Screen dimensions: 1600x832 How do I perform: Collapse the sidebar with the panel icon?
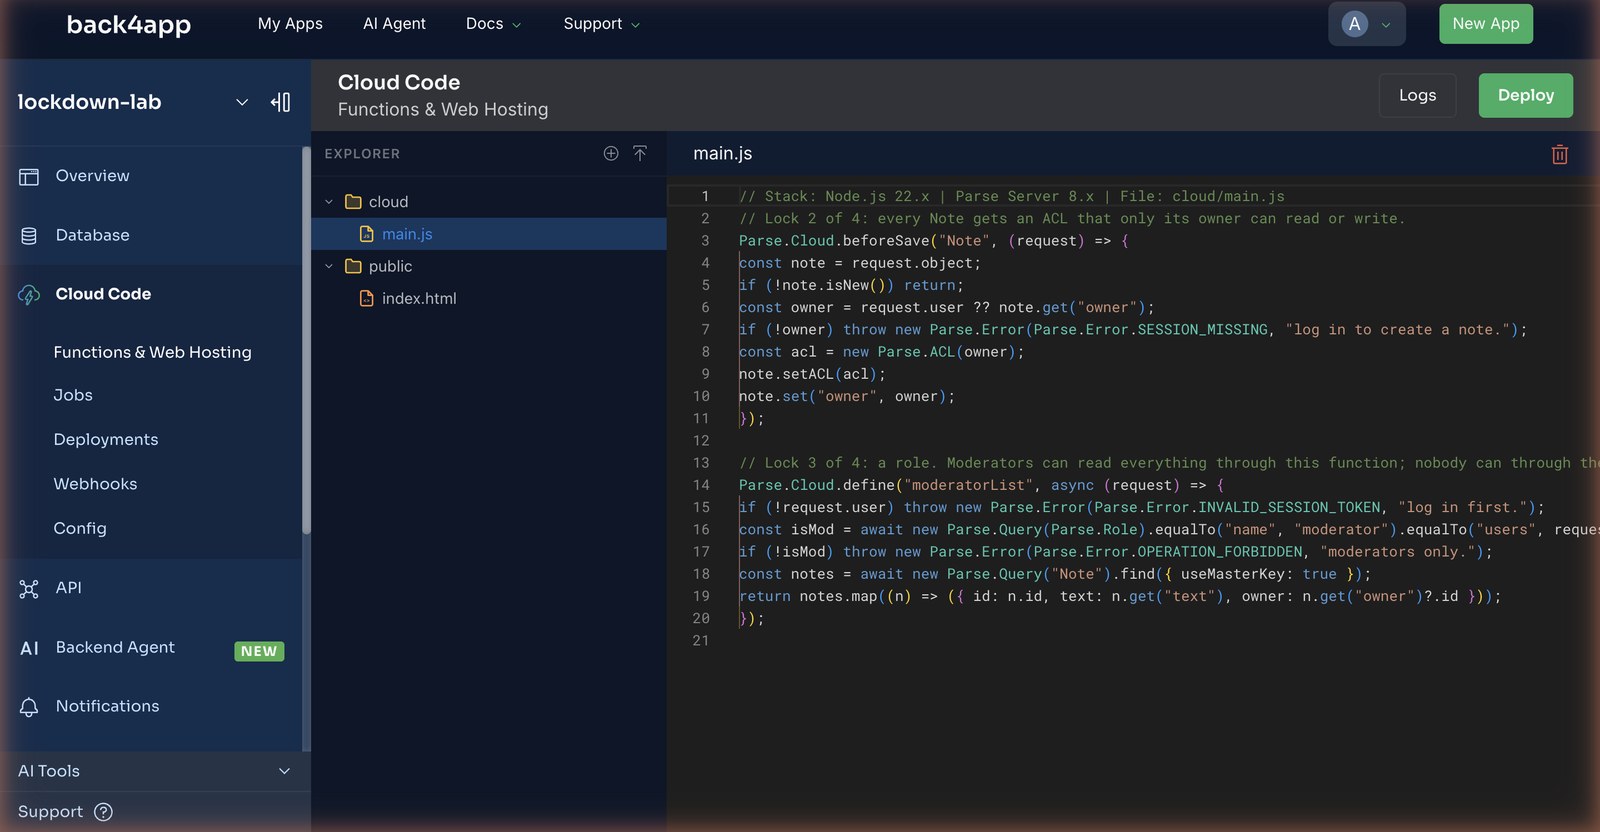(280, 102)
